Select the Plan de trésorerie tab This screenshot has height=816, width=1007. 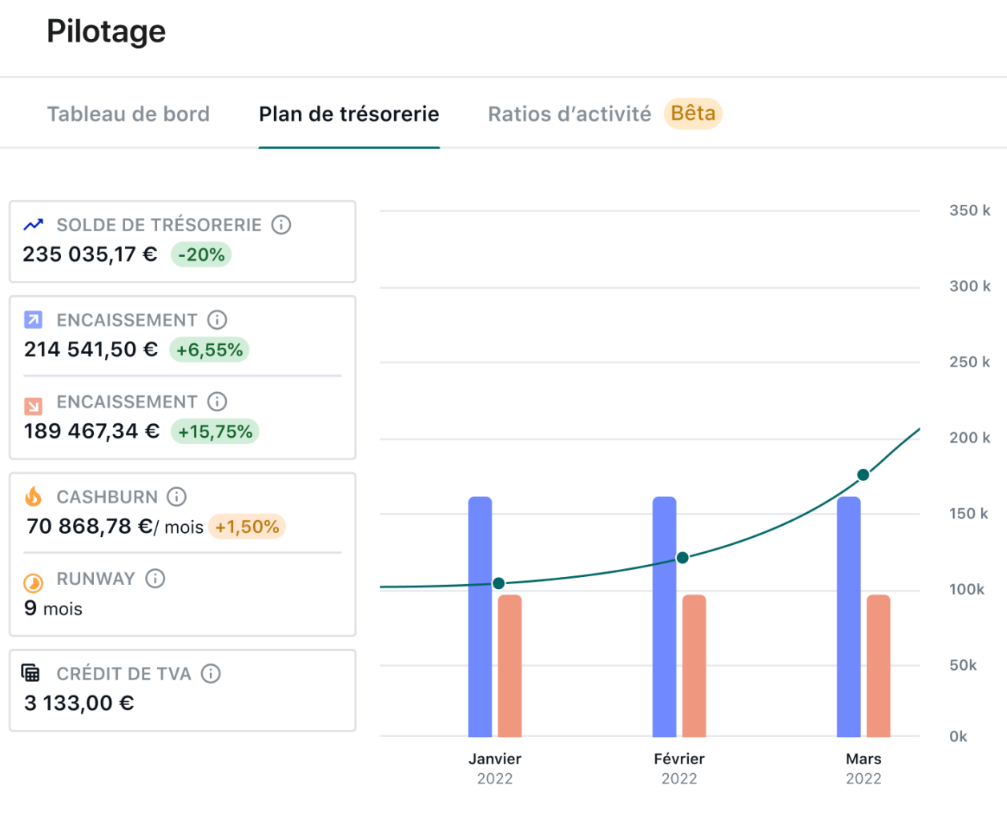point(349,114)
